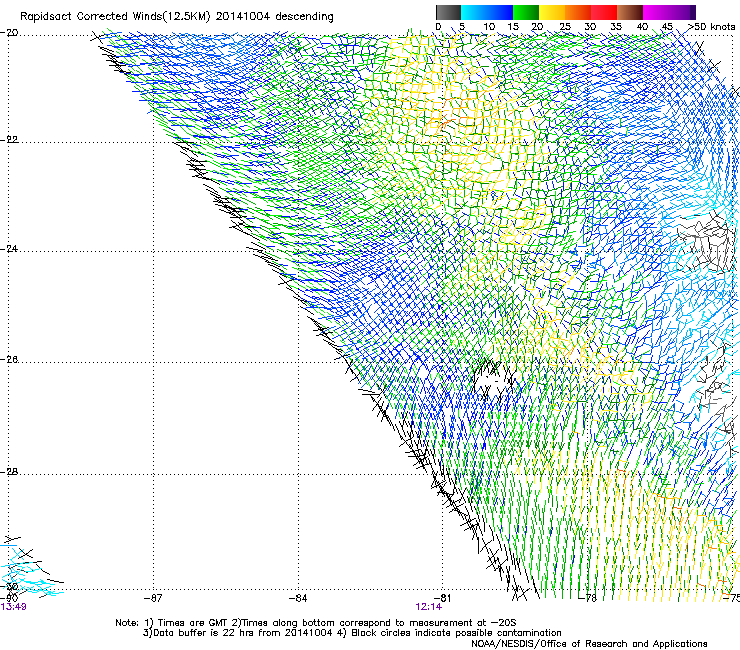Viewport: 740px width, 650px height.
Task: Click the cyan-blue 5-15 knots legend band
Action: pyautogui.click(x=487, y=12)
